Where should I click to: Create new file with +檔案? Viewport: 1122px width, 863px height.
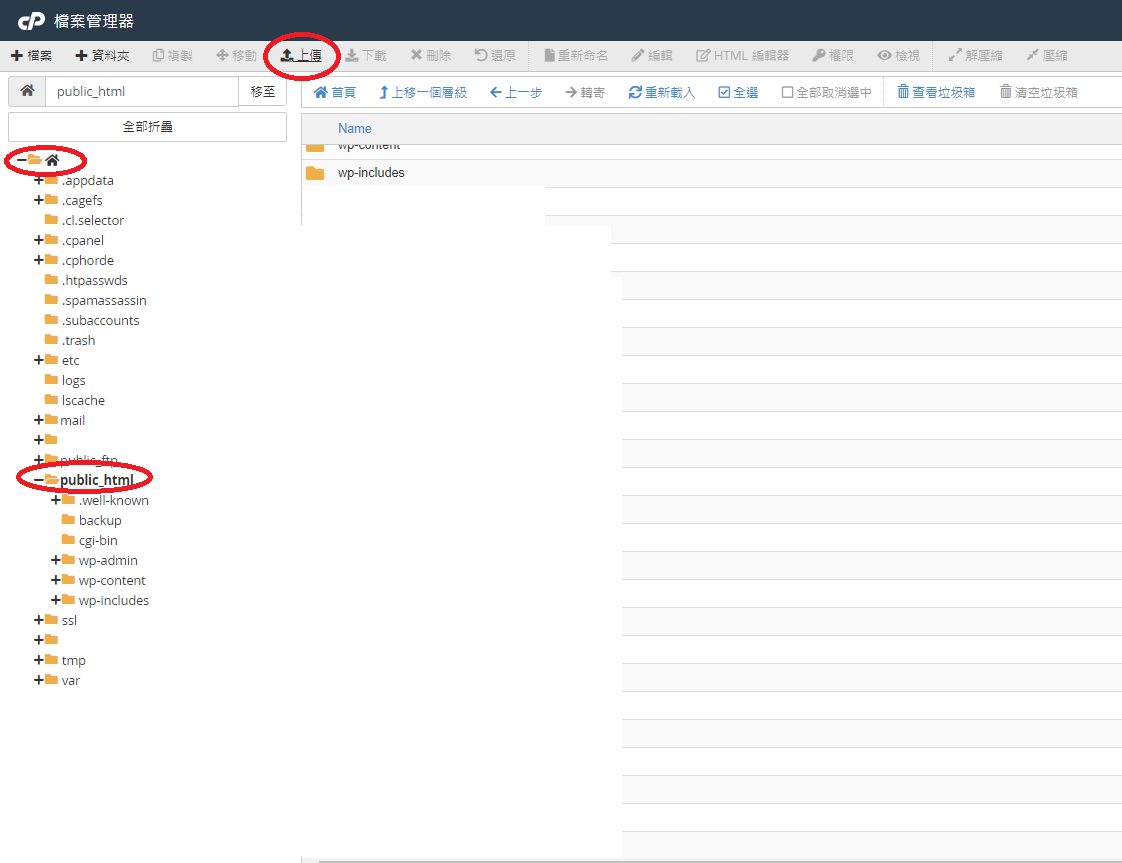pyautogui.click(x=31, y=56)
